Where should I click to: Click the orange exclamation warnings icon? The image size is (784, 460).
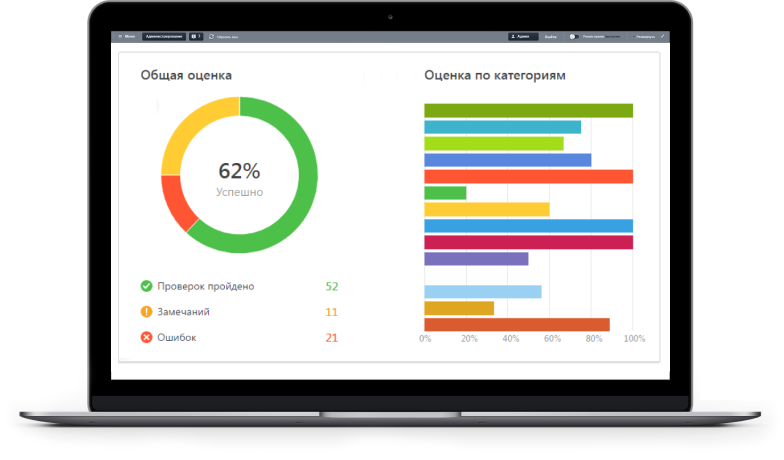pyautogui.click(x=147, y=312)
